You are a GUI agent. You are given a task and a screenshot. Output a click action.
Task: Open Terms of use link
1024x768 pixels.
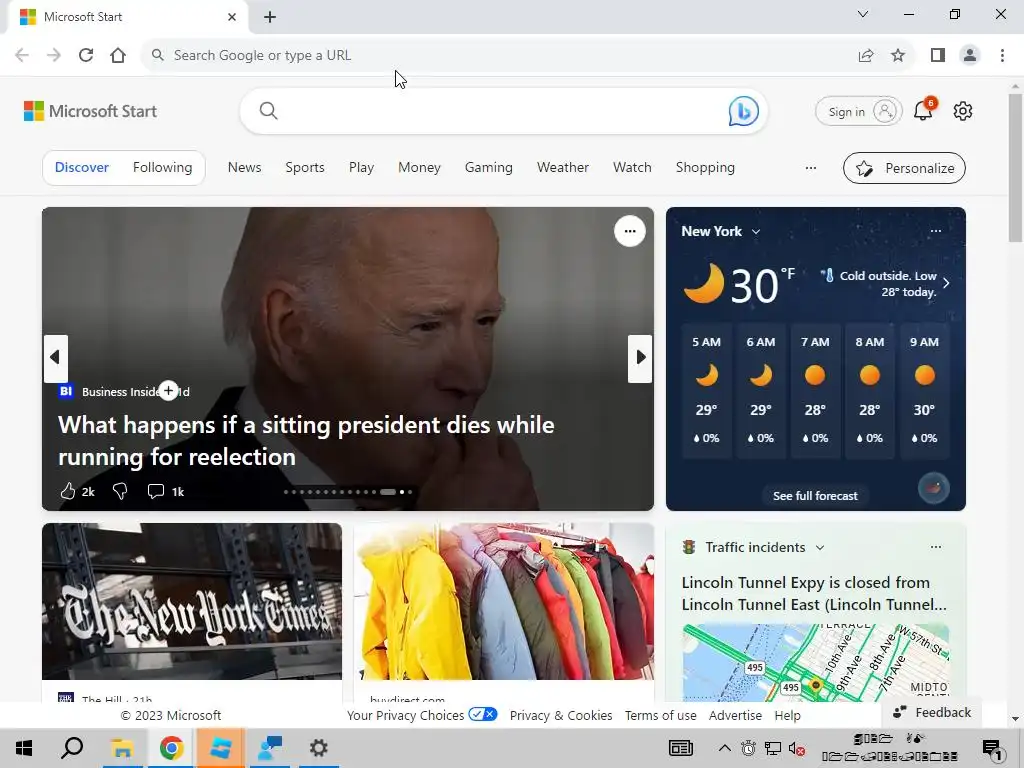click(660, 715)
